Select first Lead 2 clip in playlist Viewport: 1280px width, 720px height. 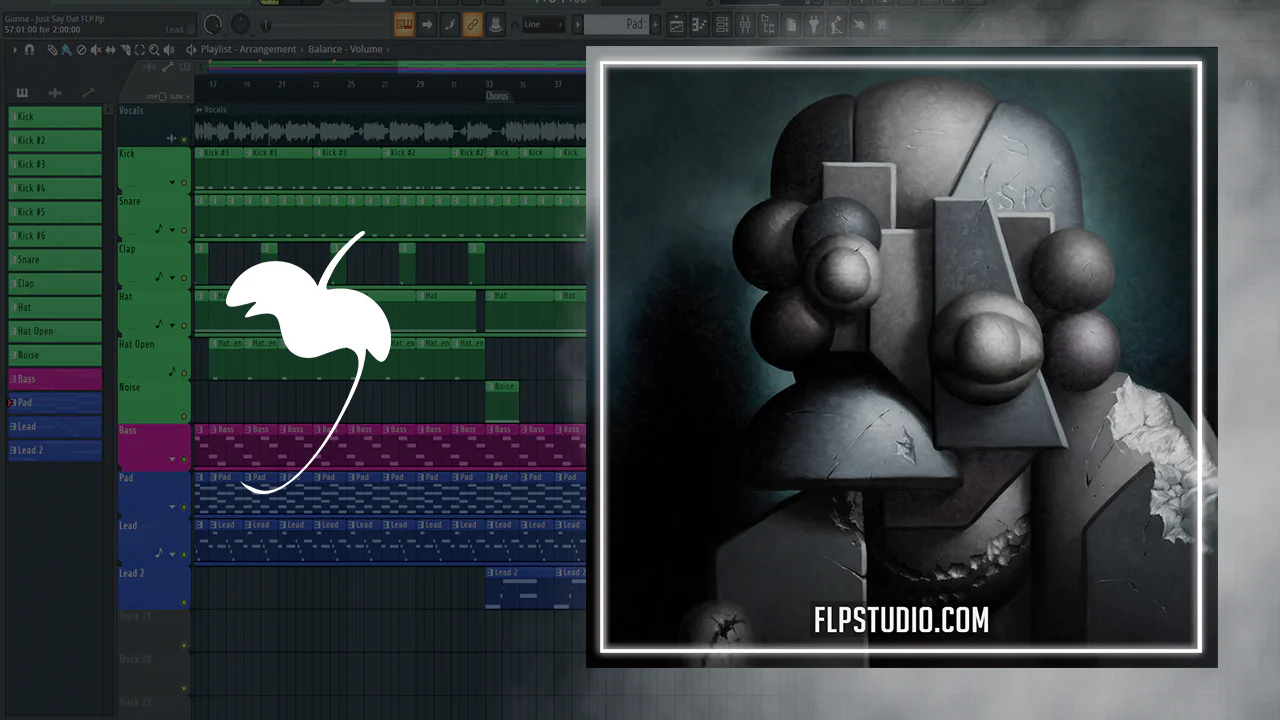tap(518, 587)
